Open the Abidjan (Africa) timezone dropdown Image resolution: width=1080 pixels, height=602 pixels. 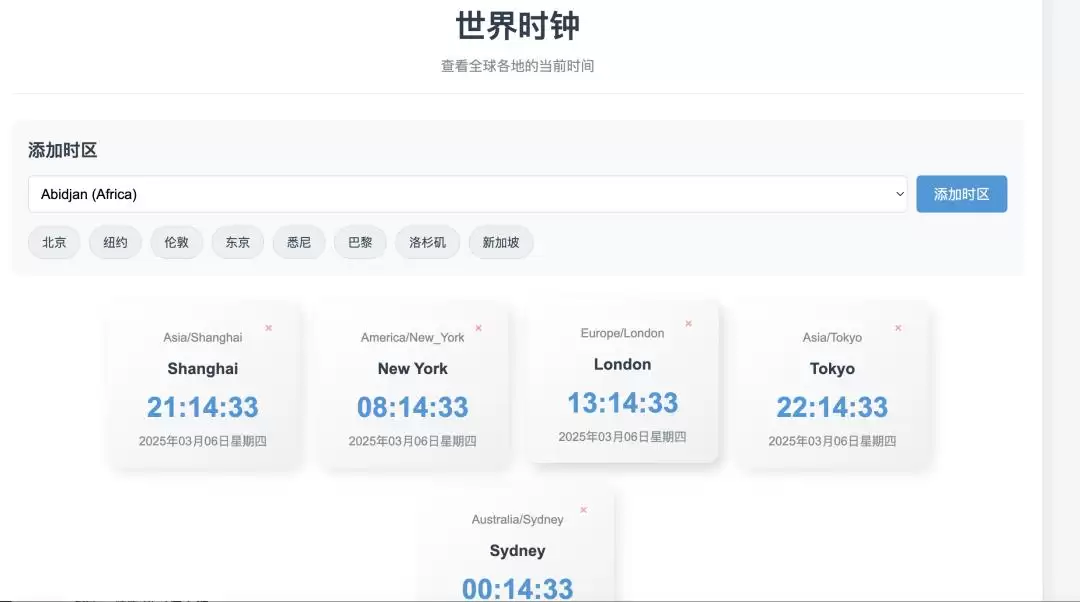coord(468,194)
